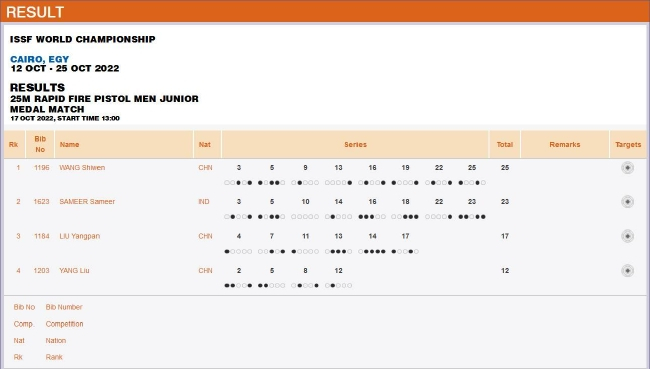Screen dimensions: 650x369
Task: Open targets icon for YANG Liu
Action: [627, 270]
